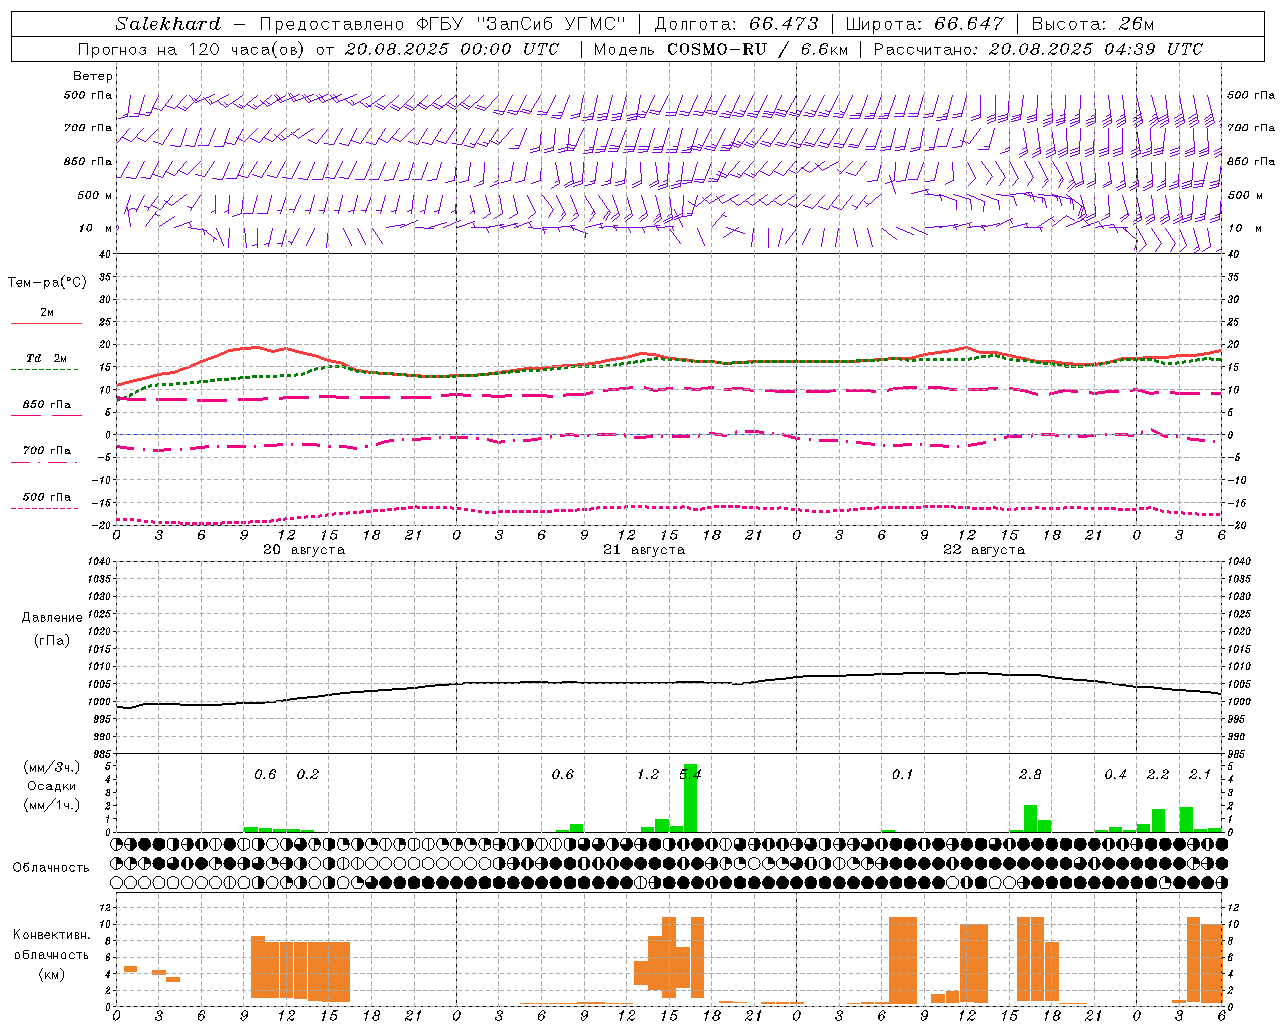The width and height of the screenshot is (1280, 1024).
Task: Click the 2.8 precipitation total value
Action: click(x=1030, y=775)
